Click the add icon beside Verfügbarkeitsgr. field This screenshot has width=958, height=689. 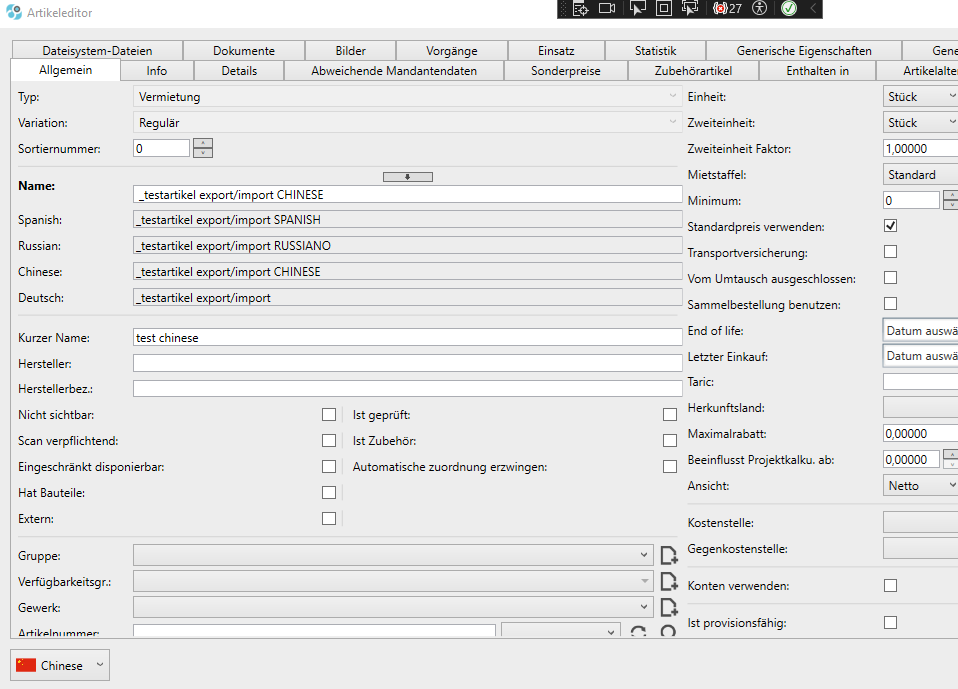(669, 581)
